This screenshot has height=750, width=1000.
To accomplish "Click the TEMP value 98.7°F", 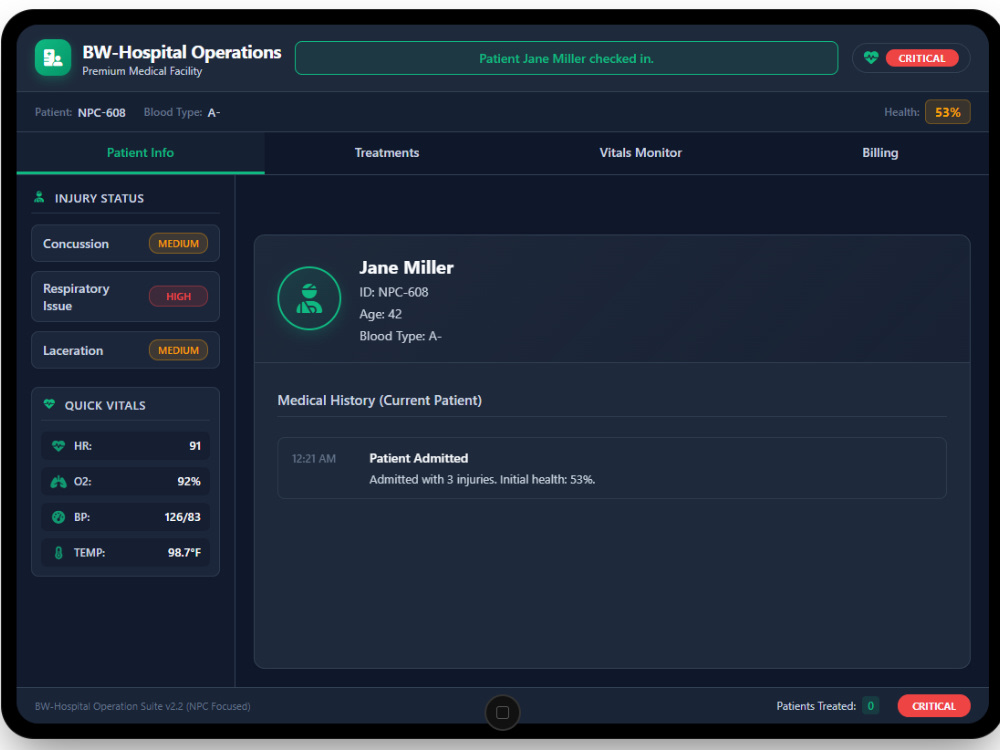I will [x=184, y=553].
